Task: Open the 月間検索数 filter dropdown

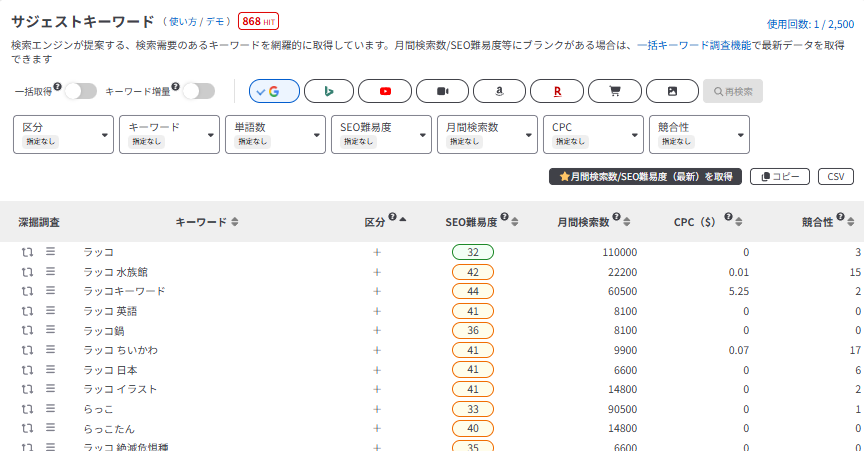Action: pyautogui.click(x=487, y=135)
